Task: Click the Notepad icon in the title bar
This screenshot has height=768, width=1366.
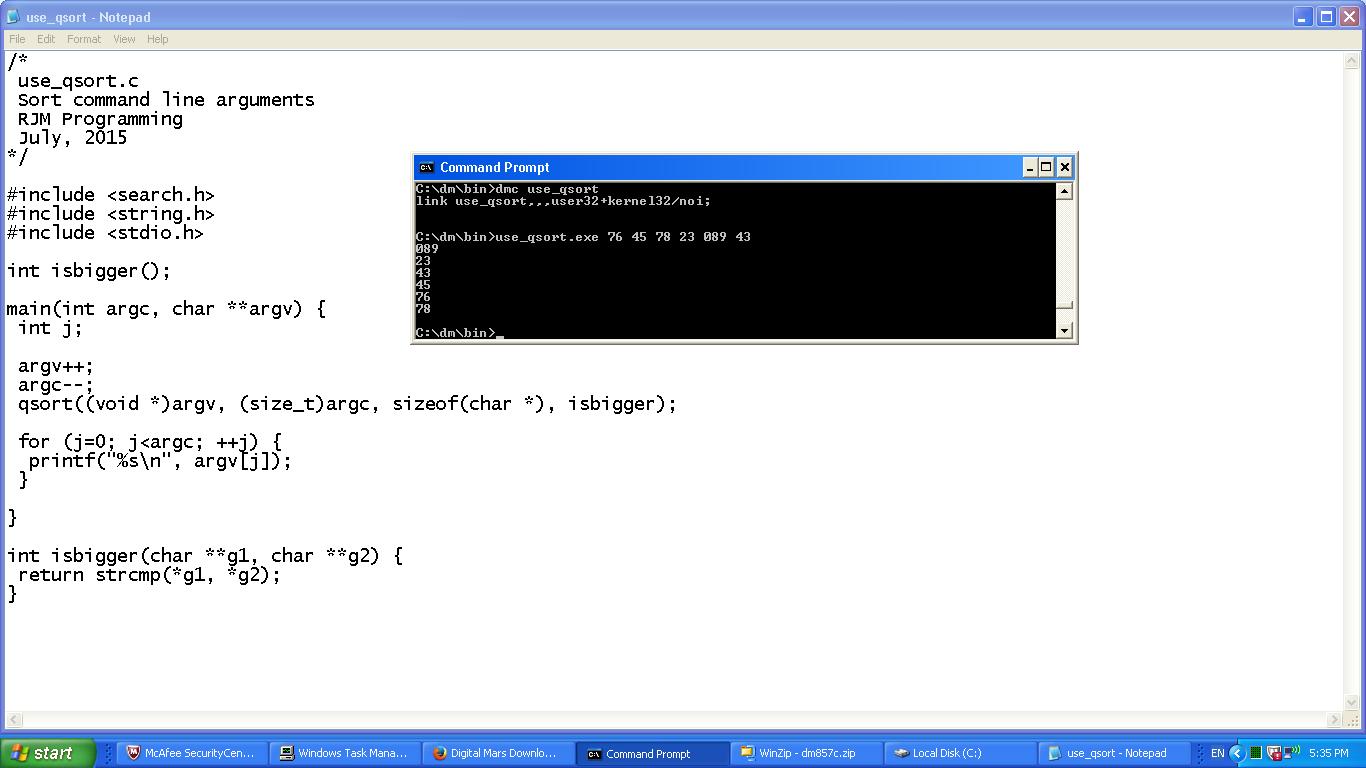Action: (13, 17)
